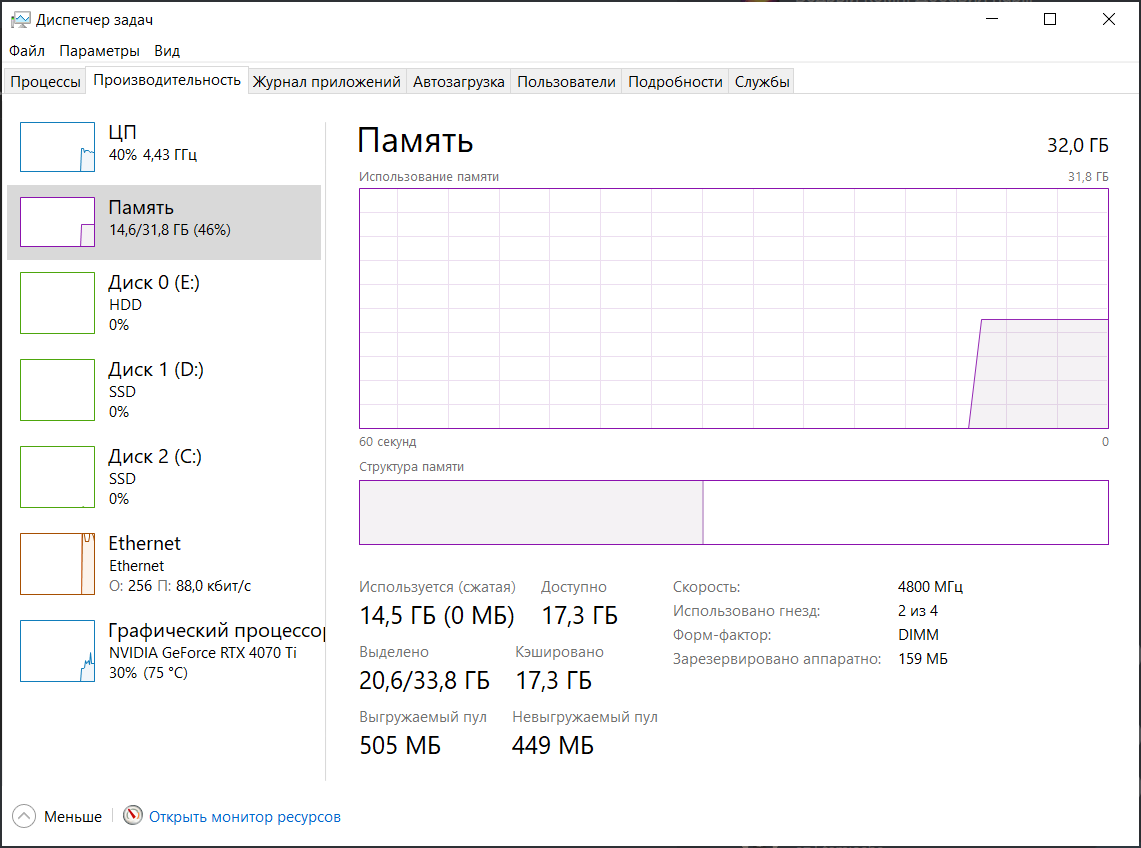Click the resource monitor icon

pyautogui.click(x=133, y=817)
